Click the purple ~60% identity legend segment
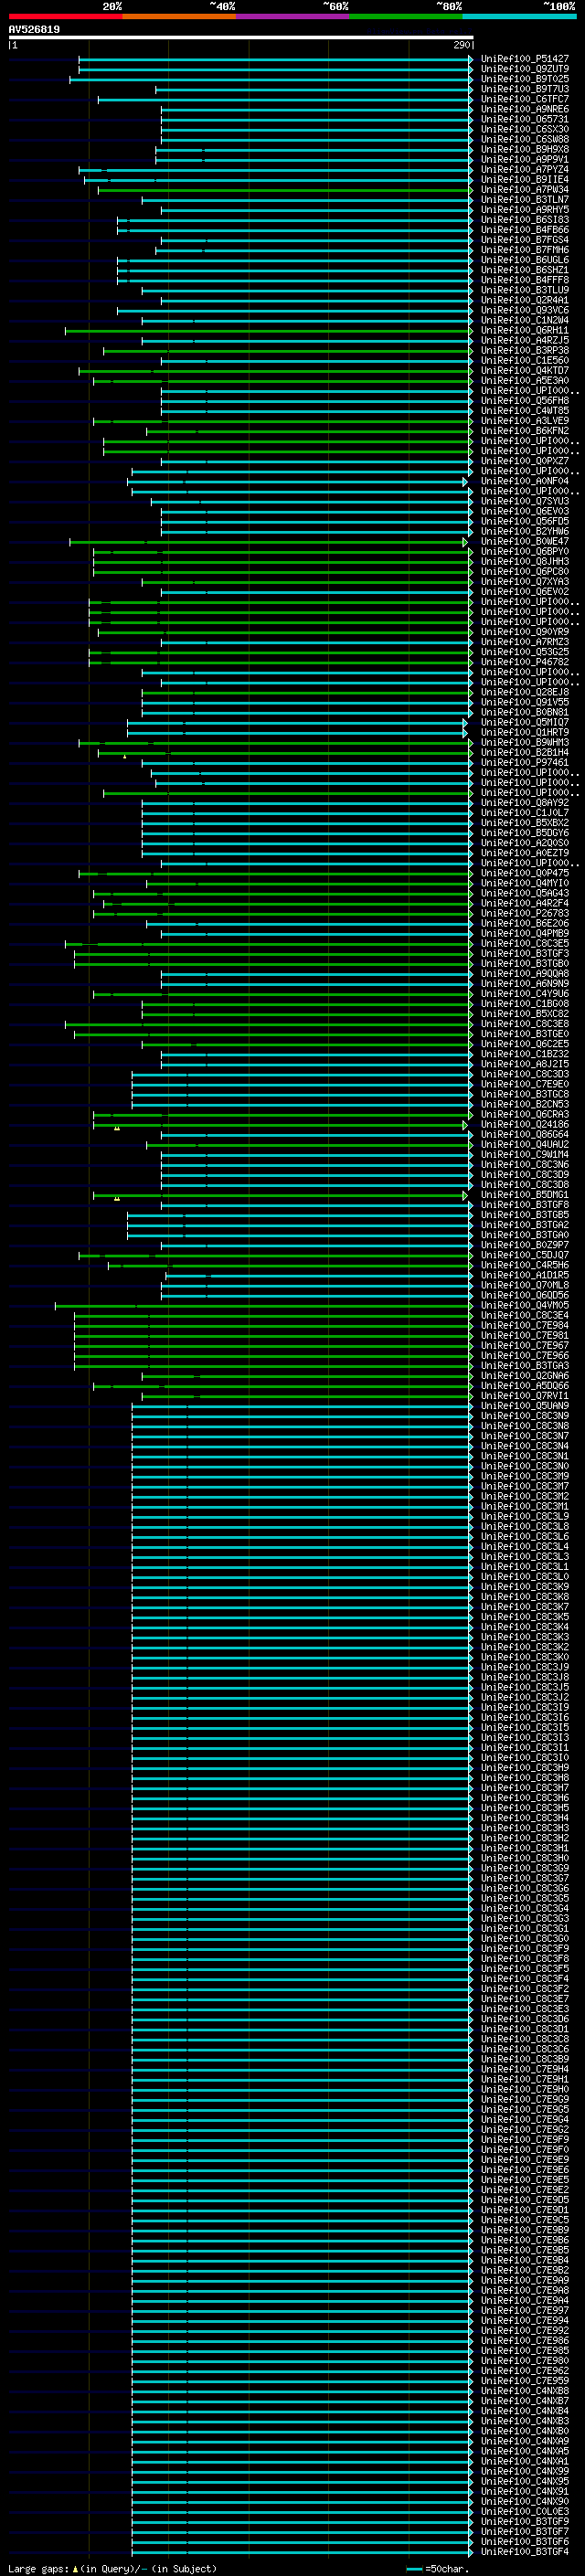 pyautogui.click(x=292, y=16)
